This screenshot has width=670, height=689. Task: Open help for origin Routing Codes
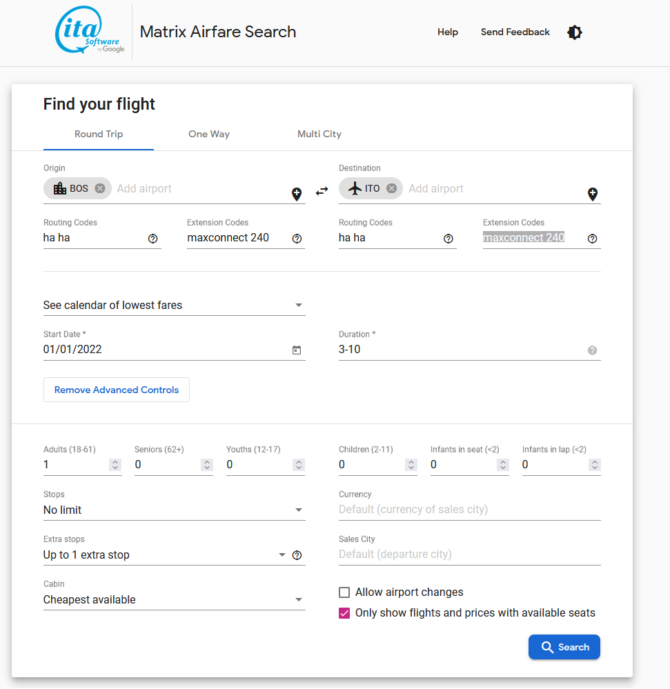coord(153,239)
